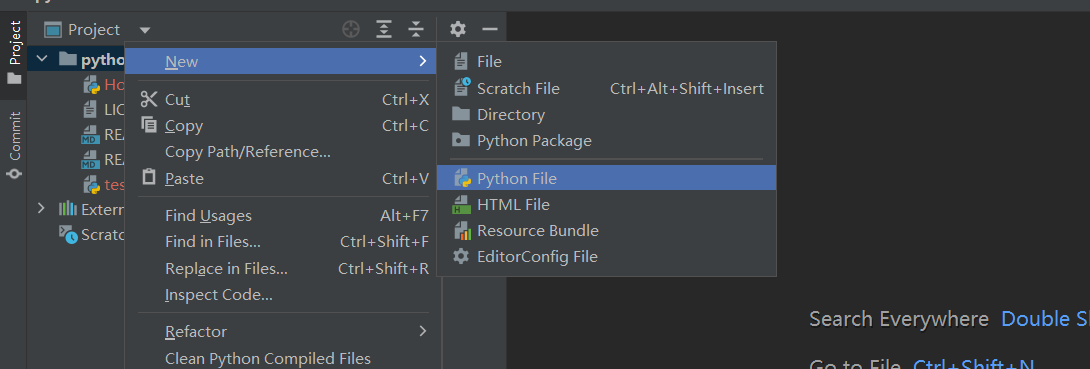Create a new File from submenu

pos(606,62)
